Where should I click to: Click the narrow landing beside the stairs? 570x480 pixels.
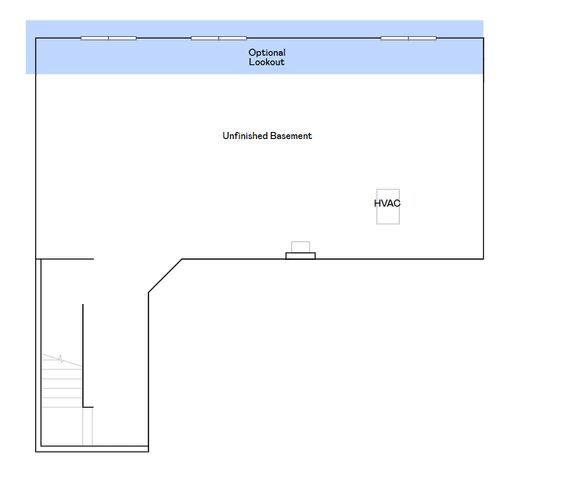tap(88, 427)
